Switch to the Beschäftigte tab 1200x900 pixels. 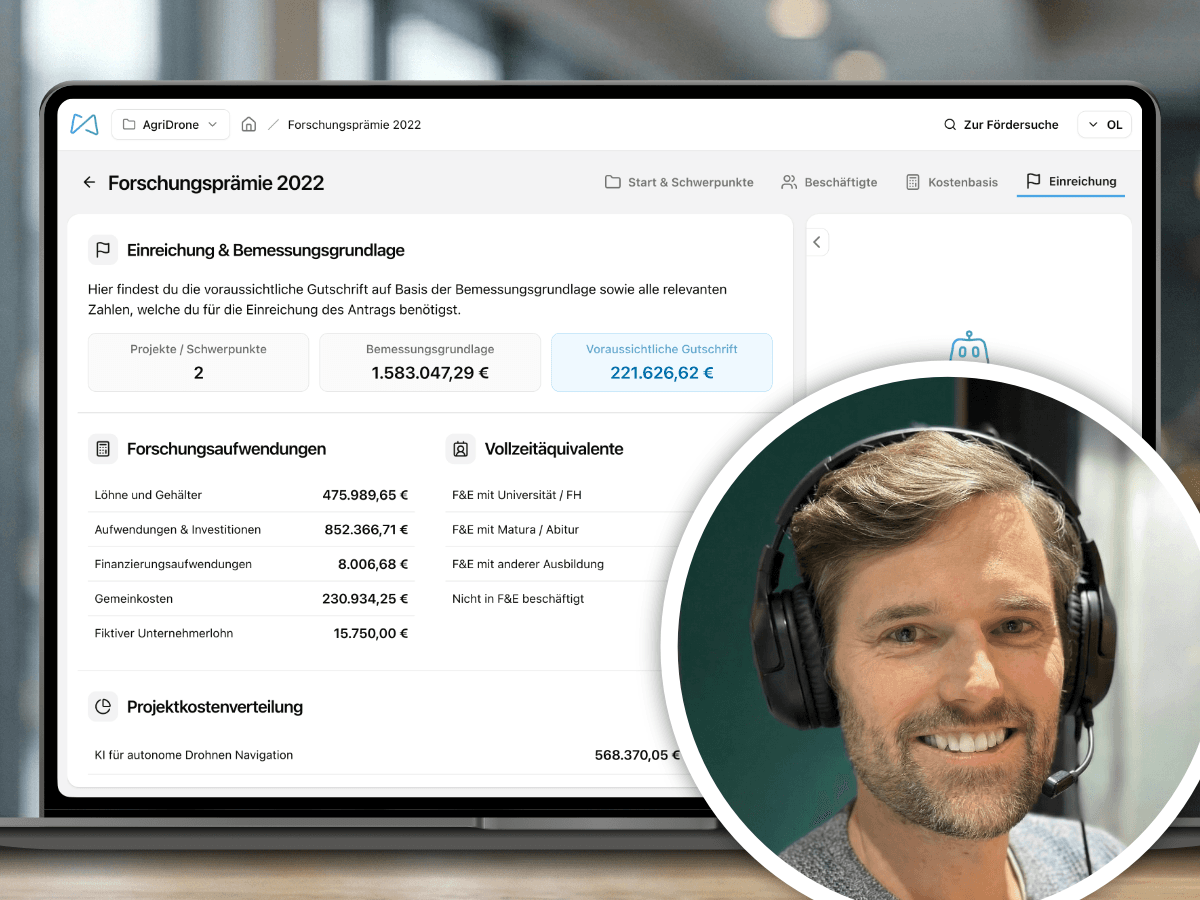(829, 182)
